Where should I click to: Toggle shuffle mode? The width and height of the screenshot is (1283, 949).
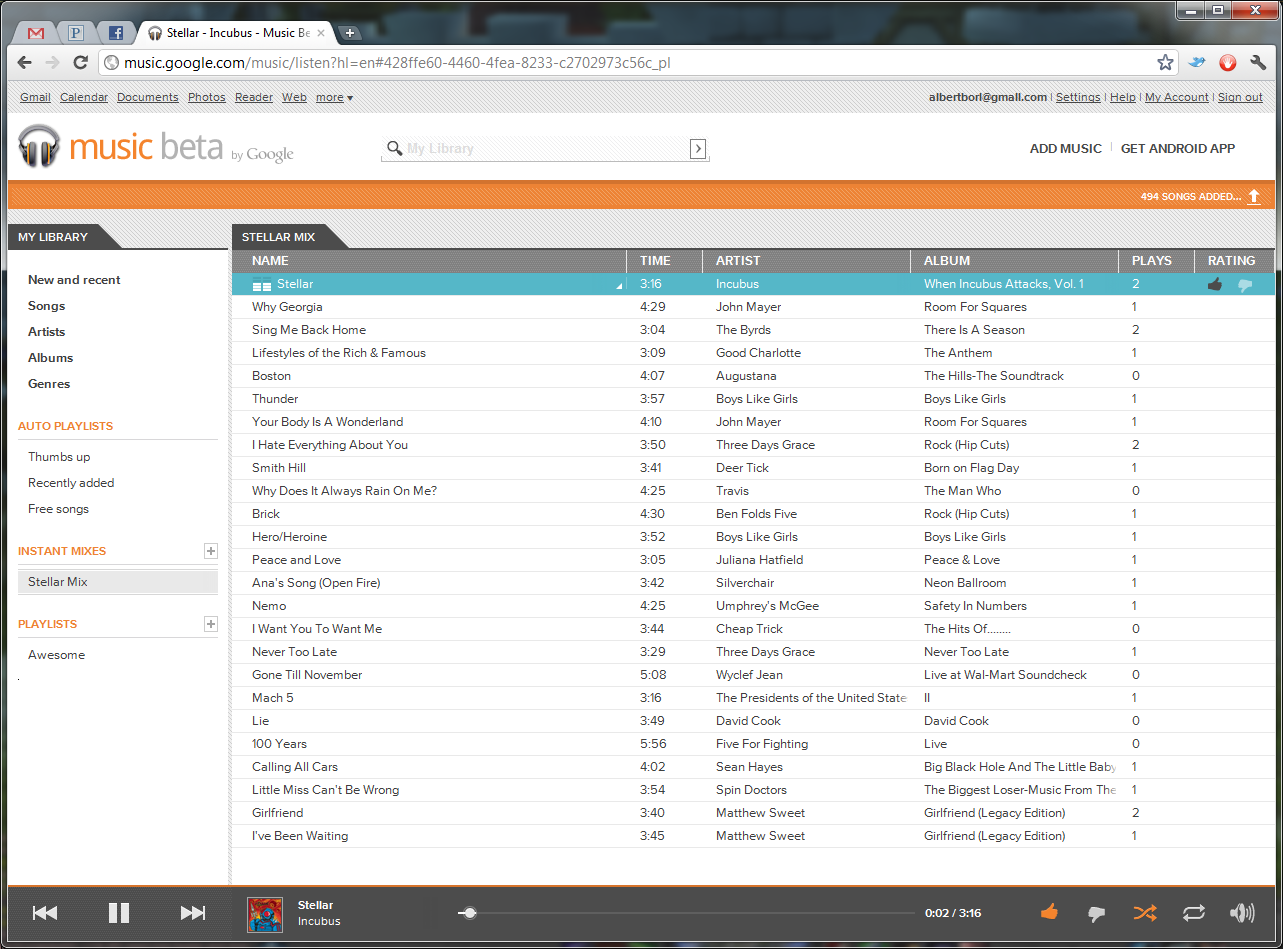pyautogui.click(x=1145, y=913)
